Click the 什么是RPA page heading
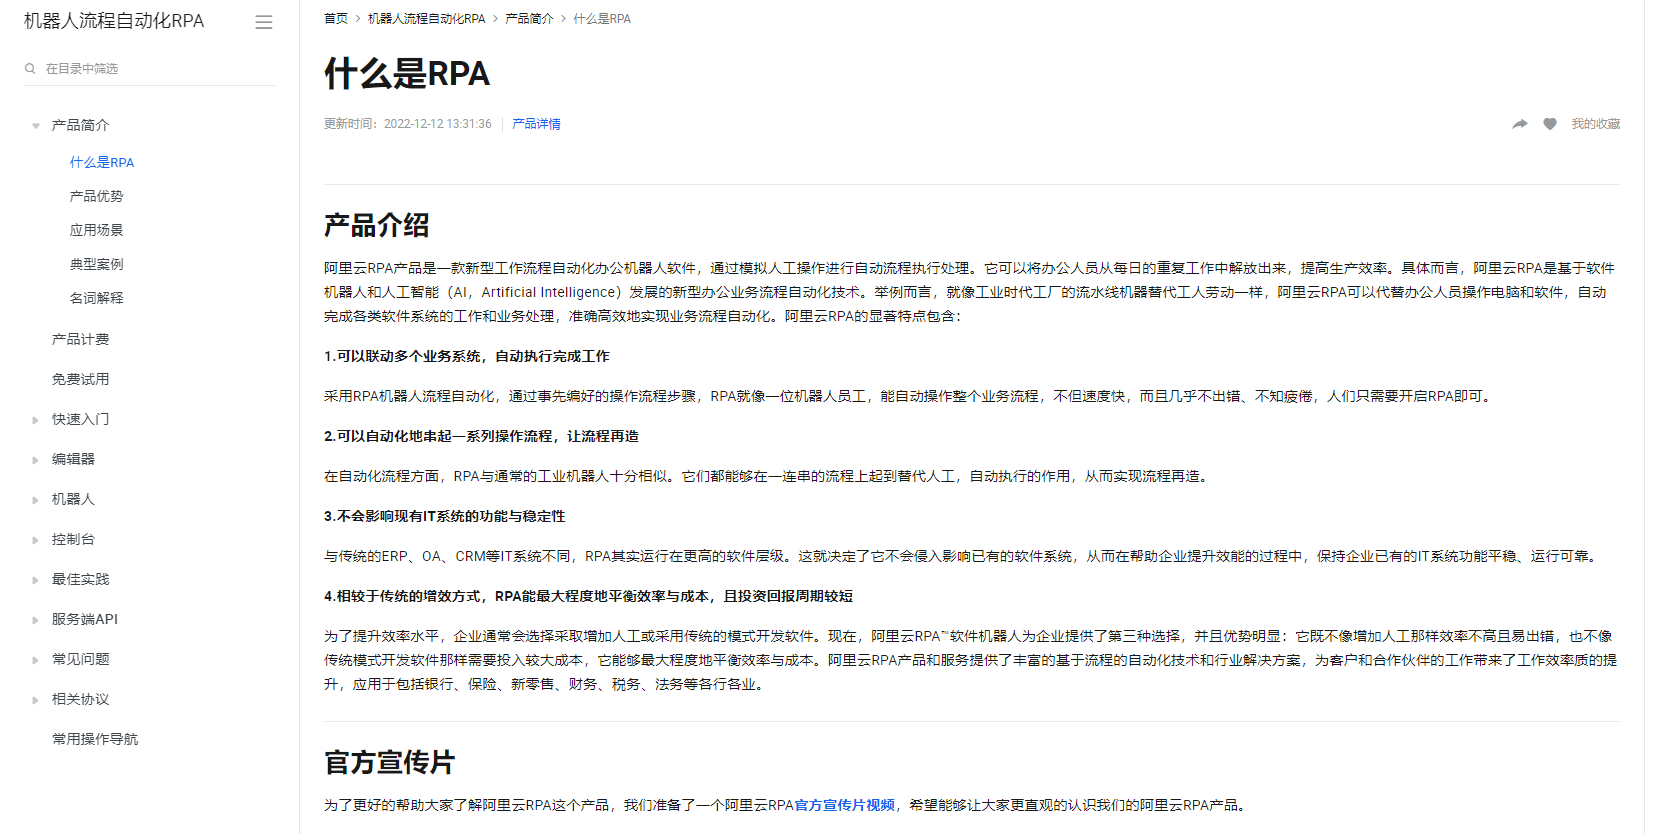 click(x=407, y=74)
